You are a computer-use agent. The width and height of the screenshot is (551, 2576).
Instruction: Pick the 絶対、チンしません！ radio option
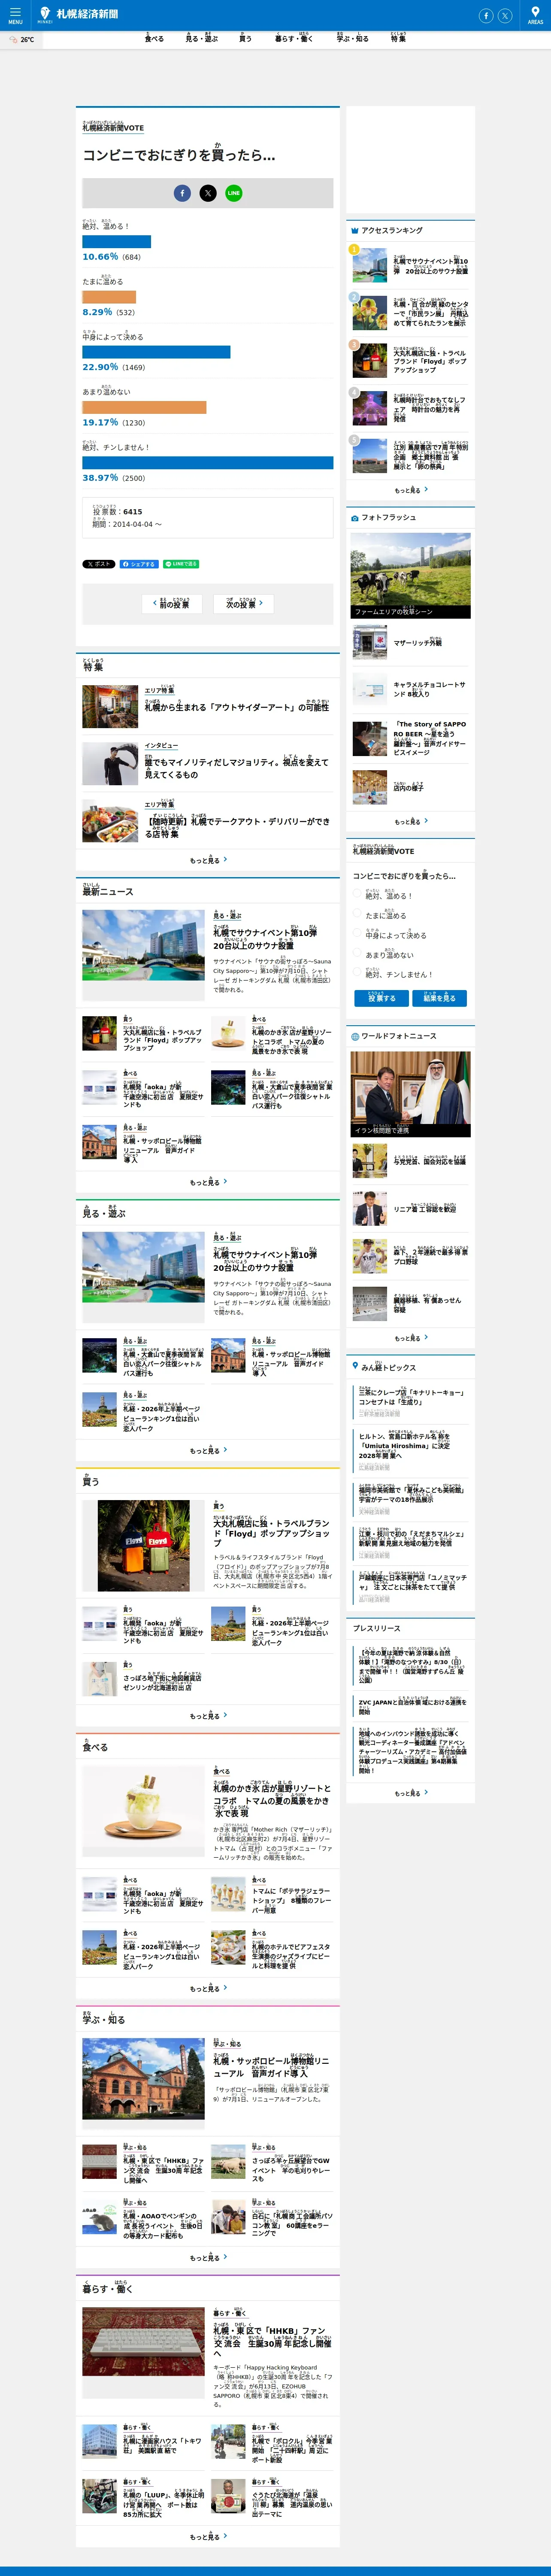point(357,973)
